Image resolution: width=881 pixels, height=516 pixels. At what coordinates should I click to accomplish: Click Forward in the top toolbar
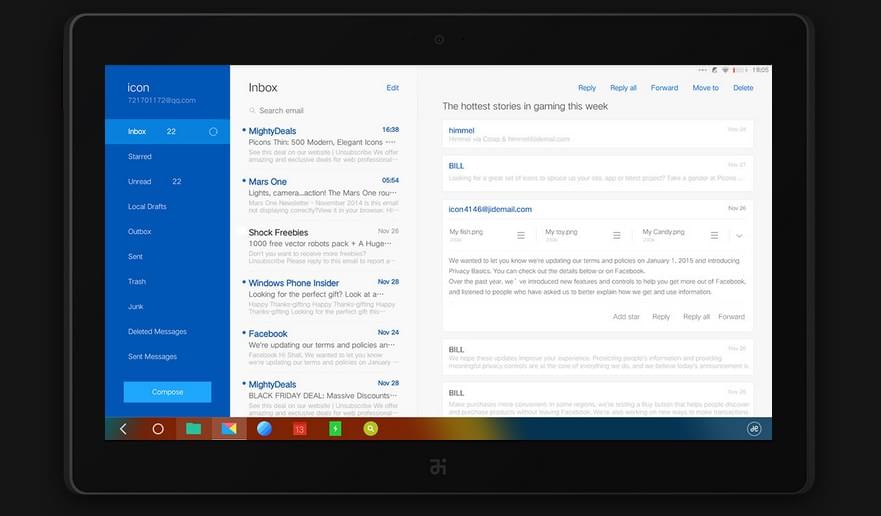pyautogui.click(x=664, y=88)
